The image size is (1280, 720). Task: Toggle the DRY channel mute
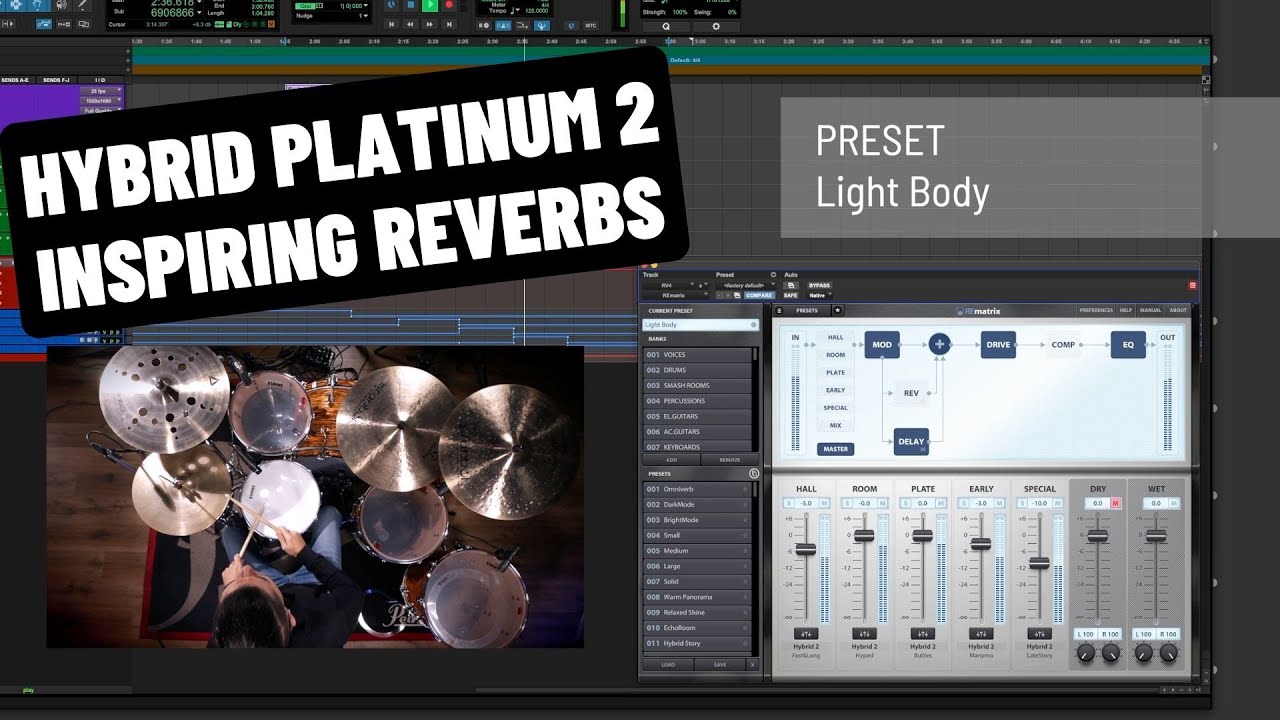point(1115,503)
